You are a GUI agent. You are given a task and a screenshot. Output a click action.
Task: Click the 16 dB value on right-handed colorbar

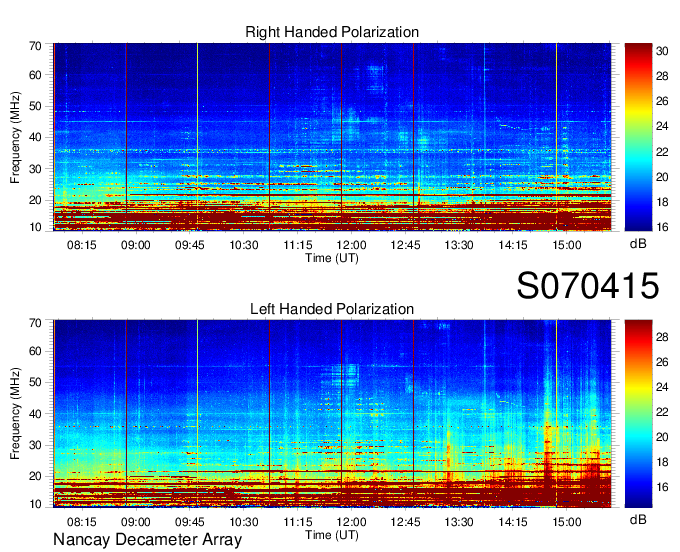(662, 227)
